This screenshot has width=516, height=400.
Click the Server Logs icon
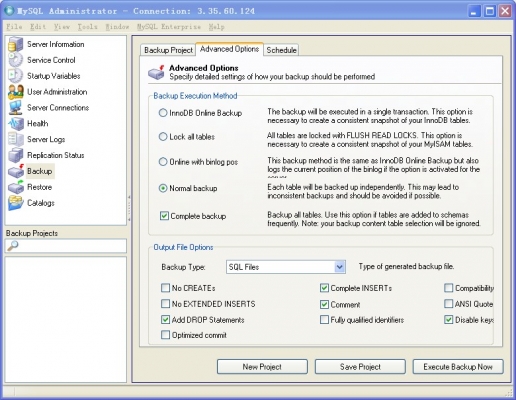point(16,139)
